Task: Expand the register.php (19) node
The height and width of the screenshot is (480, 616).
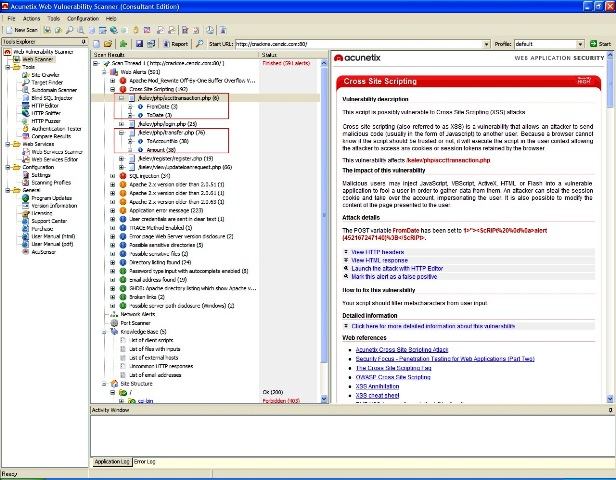Action: pyautogui.click(x=121, y=158)
